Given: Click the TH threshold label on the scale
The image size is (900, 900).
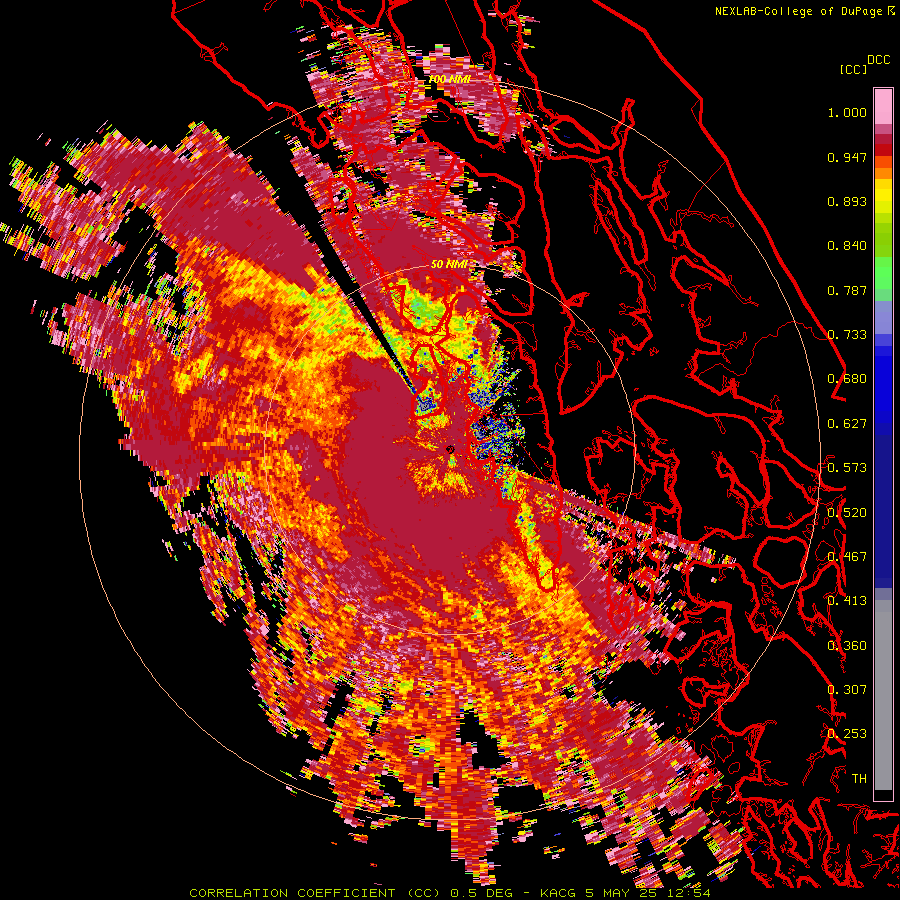Looking at the screenshot, I should pyautogui.click(x=859, y=778).
